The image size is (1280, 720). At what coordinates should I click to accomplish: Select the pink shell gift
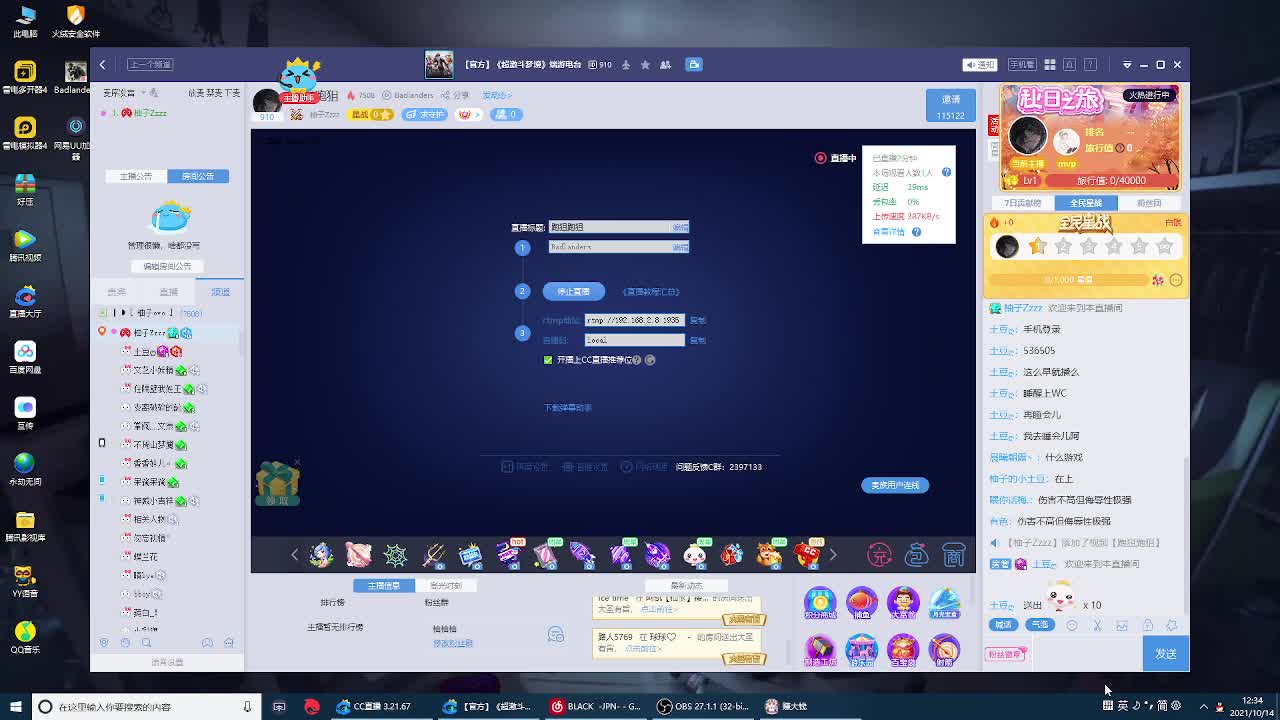(358, 555)
